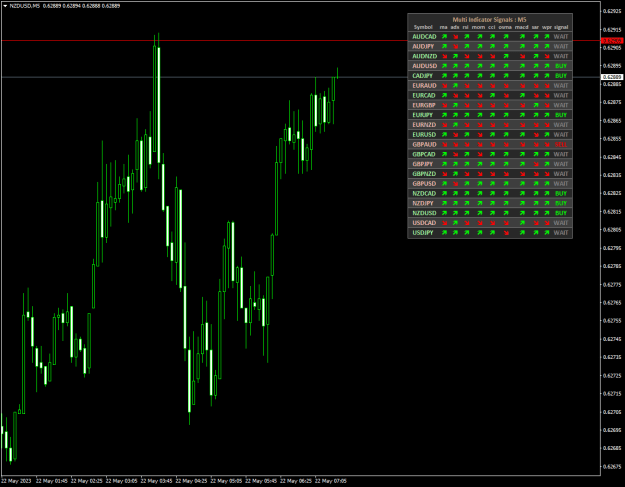Select the EURNZD symbol label
The height and width of the screenshot is (487, 625).
(x=424, y=125)
